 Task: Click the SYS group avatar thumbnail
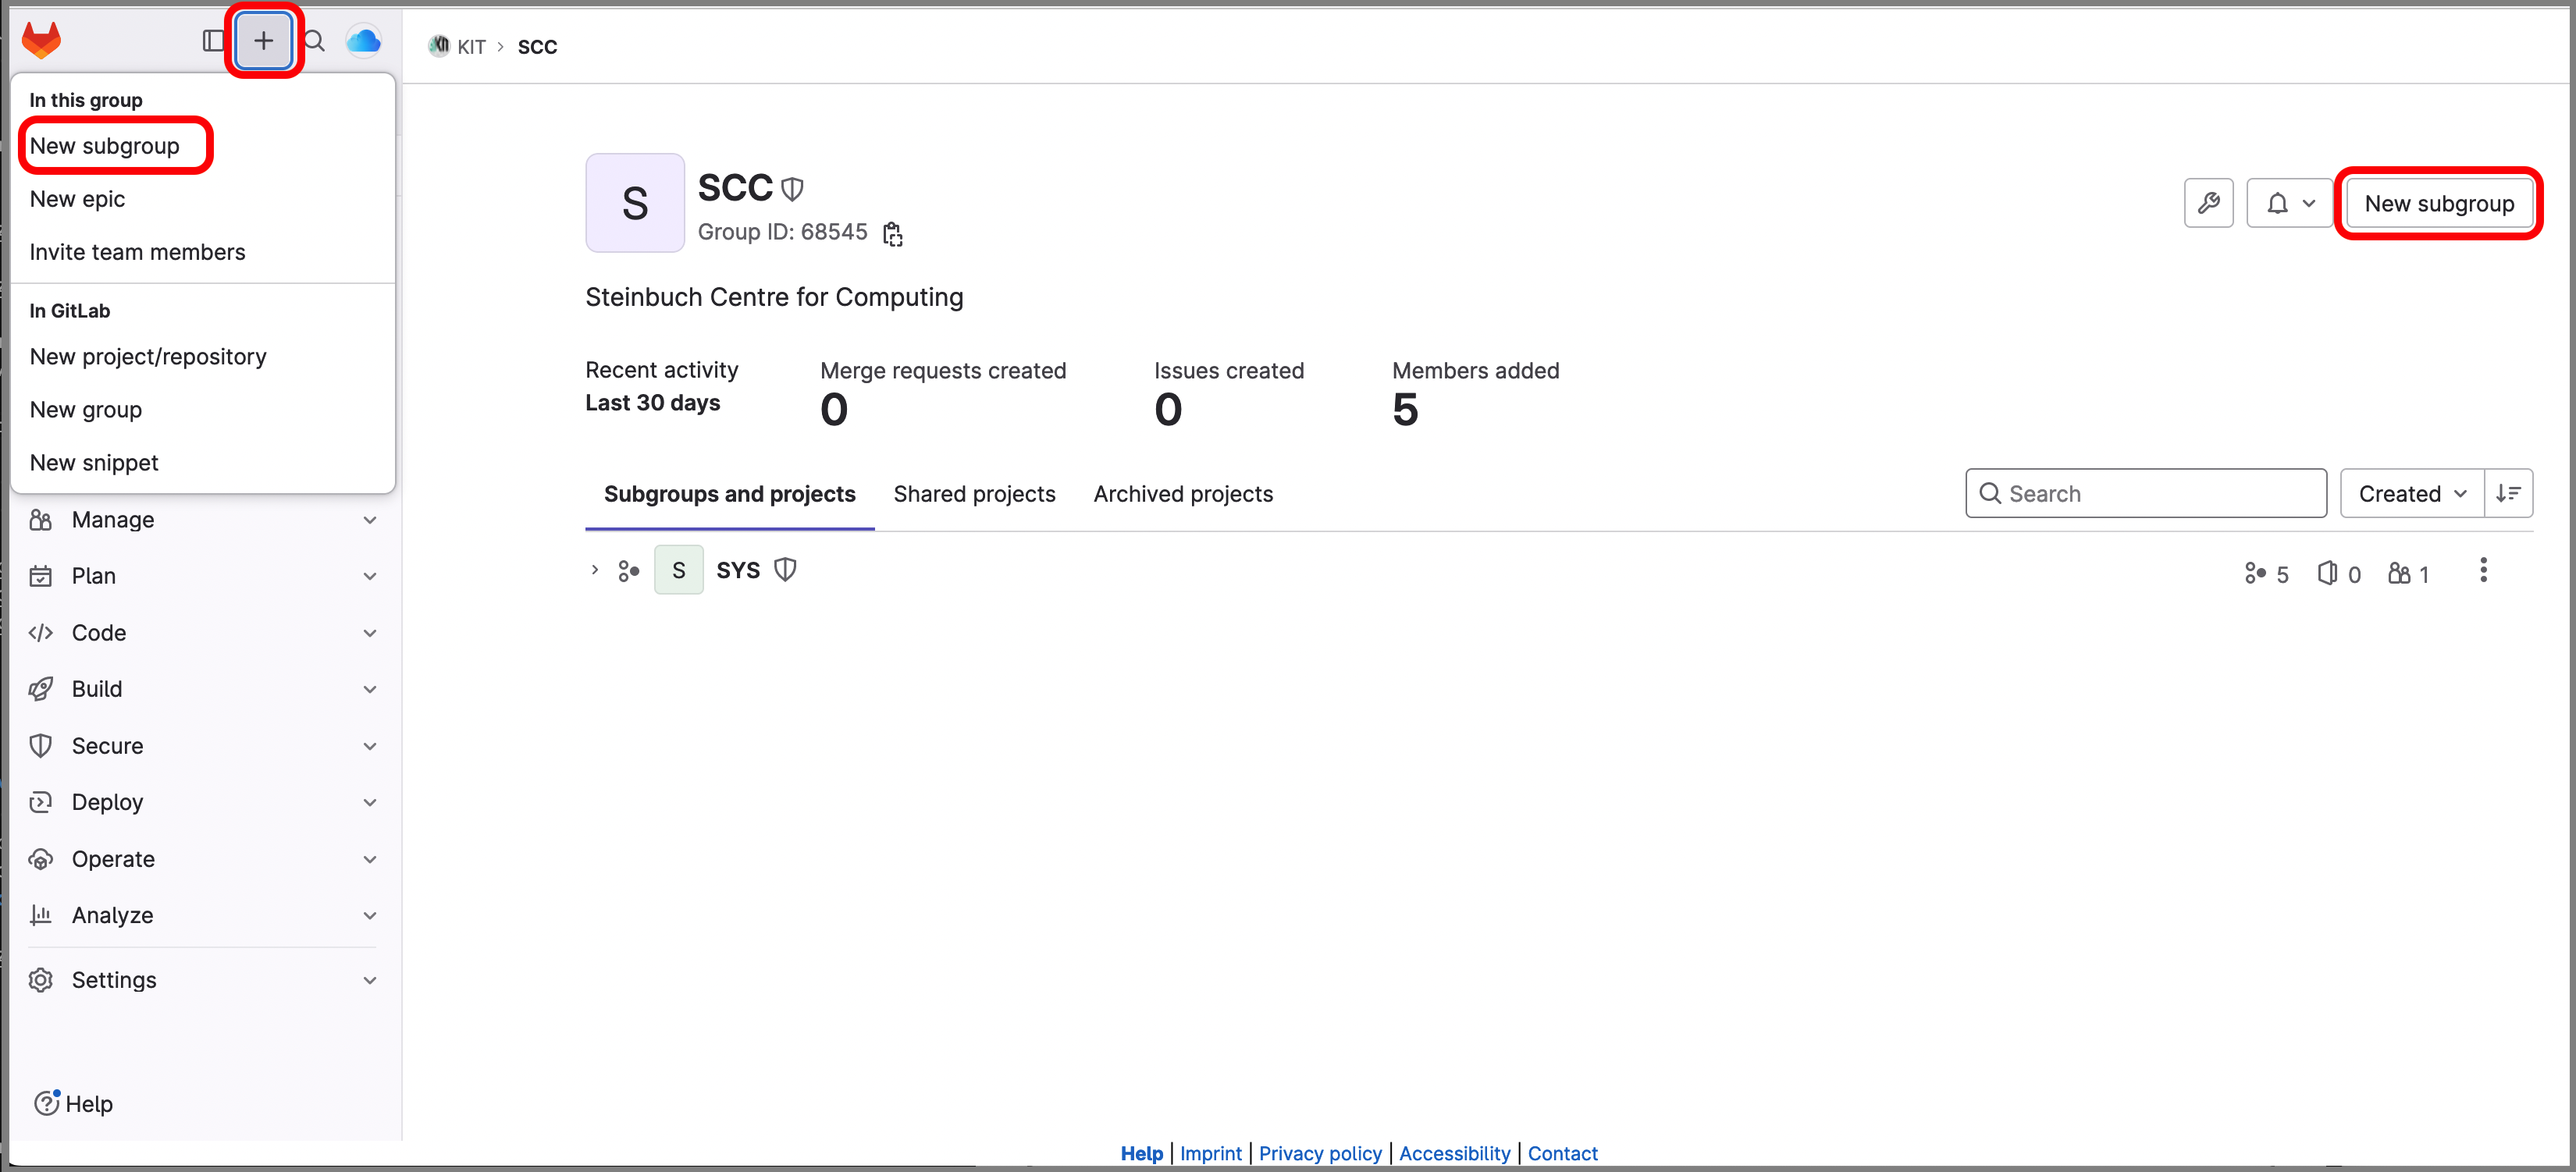point(678,569)
